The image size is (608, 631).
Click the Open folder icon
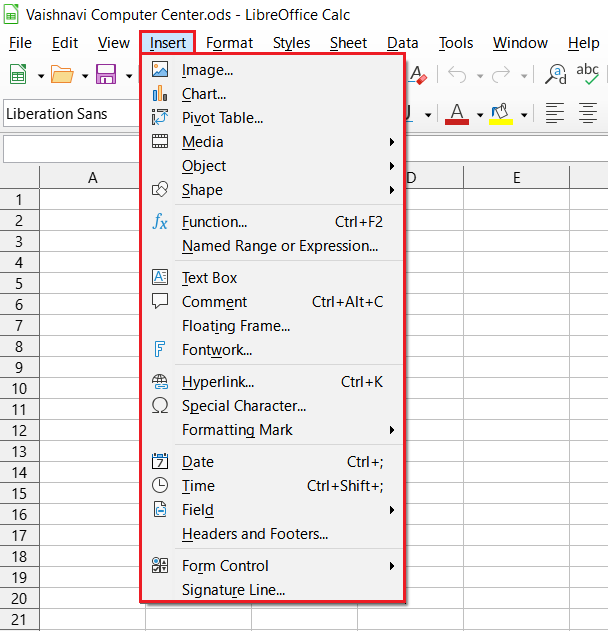pos(62,74)
